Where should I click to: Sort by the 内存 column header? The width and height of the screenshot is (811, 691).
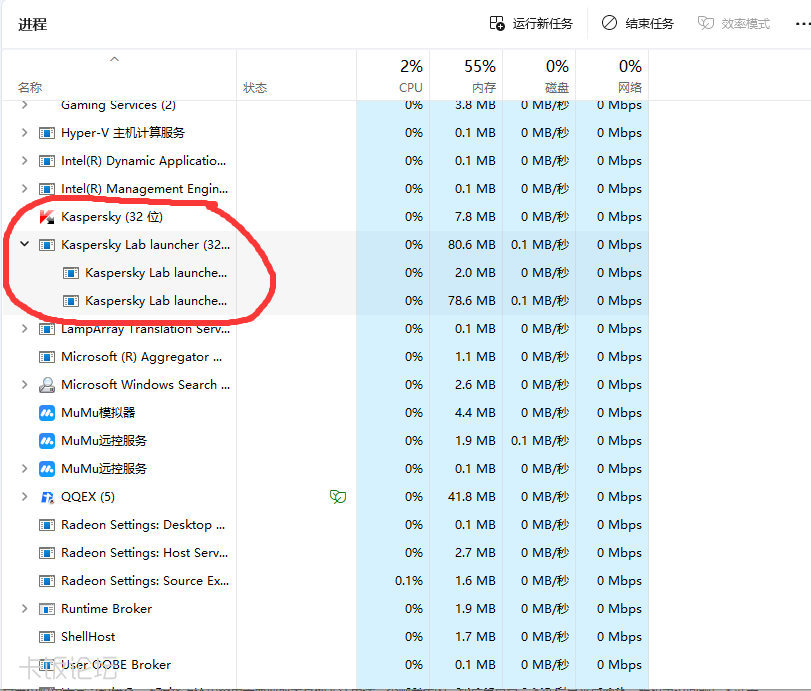click(466, 75)
